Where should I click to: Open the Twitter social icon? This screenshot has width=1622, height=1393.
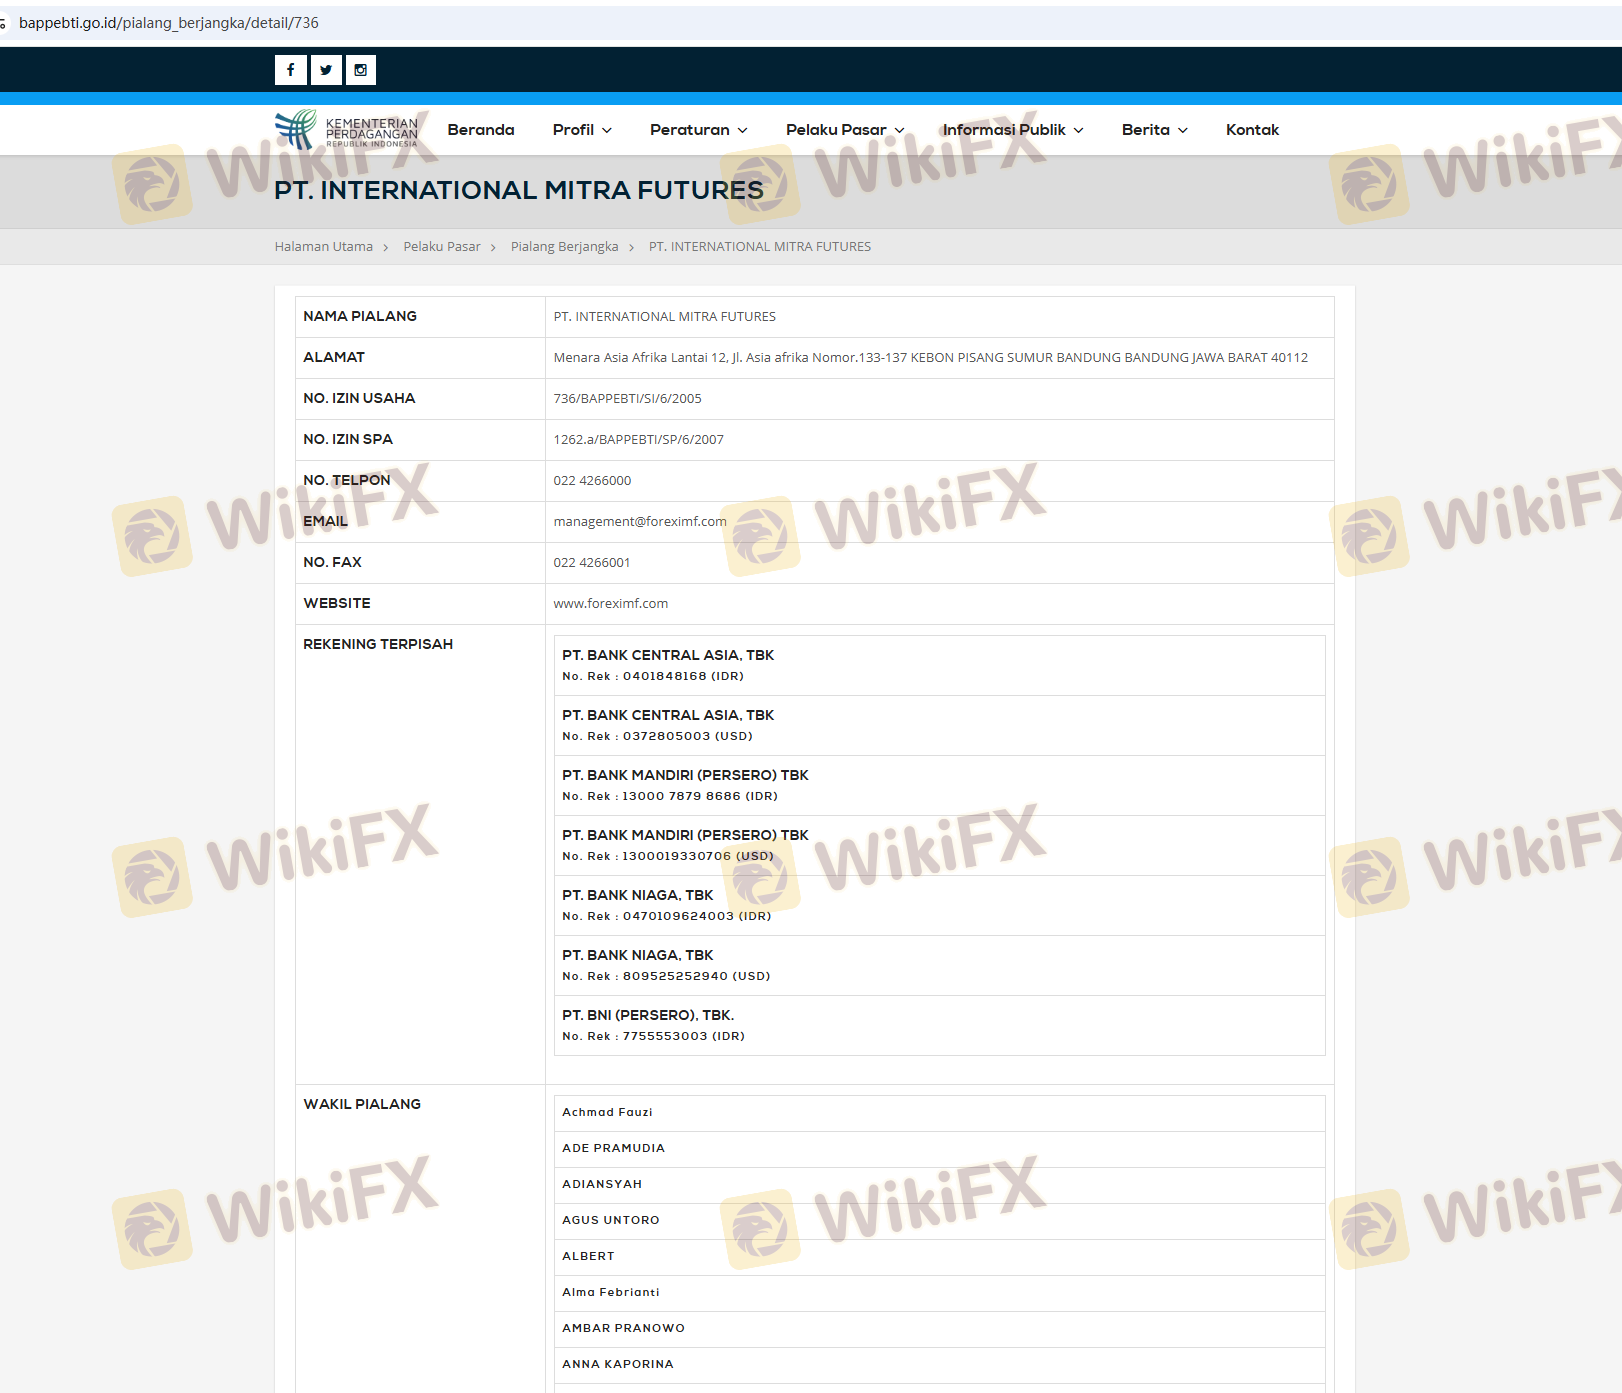point(326,70)
